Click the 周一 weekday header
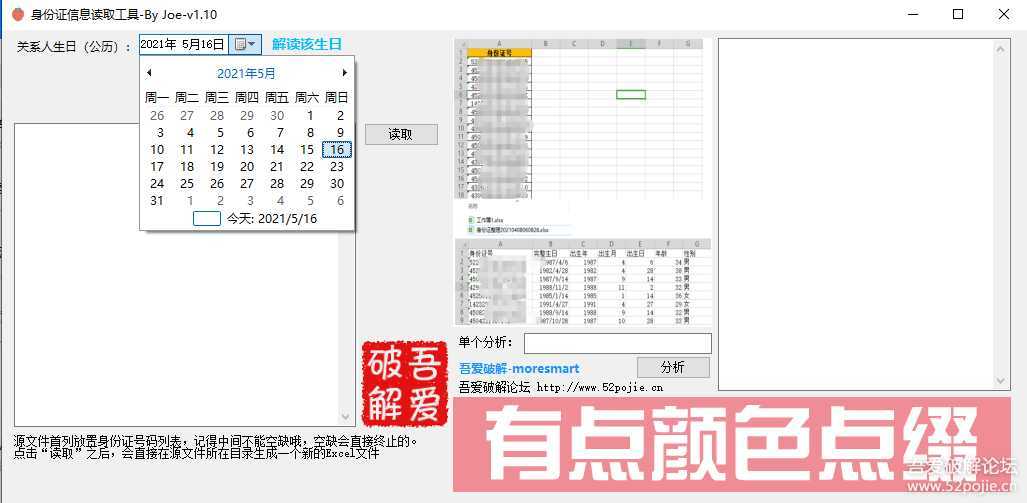1027x503 pixels. point(157,98)
